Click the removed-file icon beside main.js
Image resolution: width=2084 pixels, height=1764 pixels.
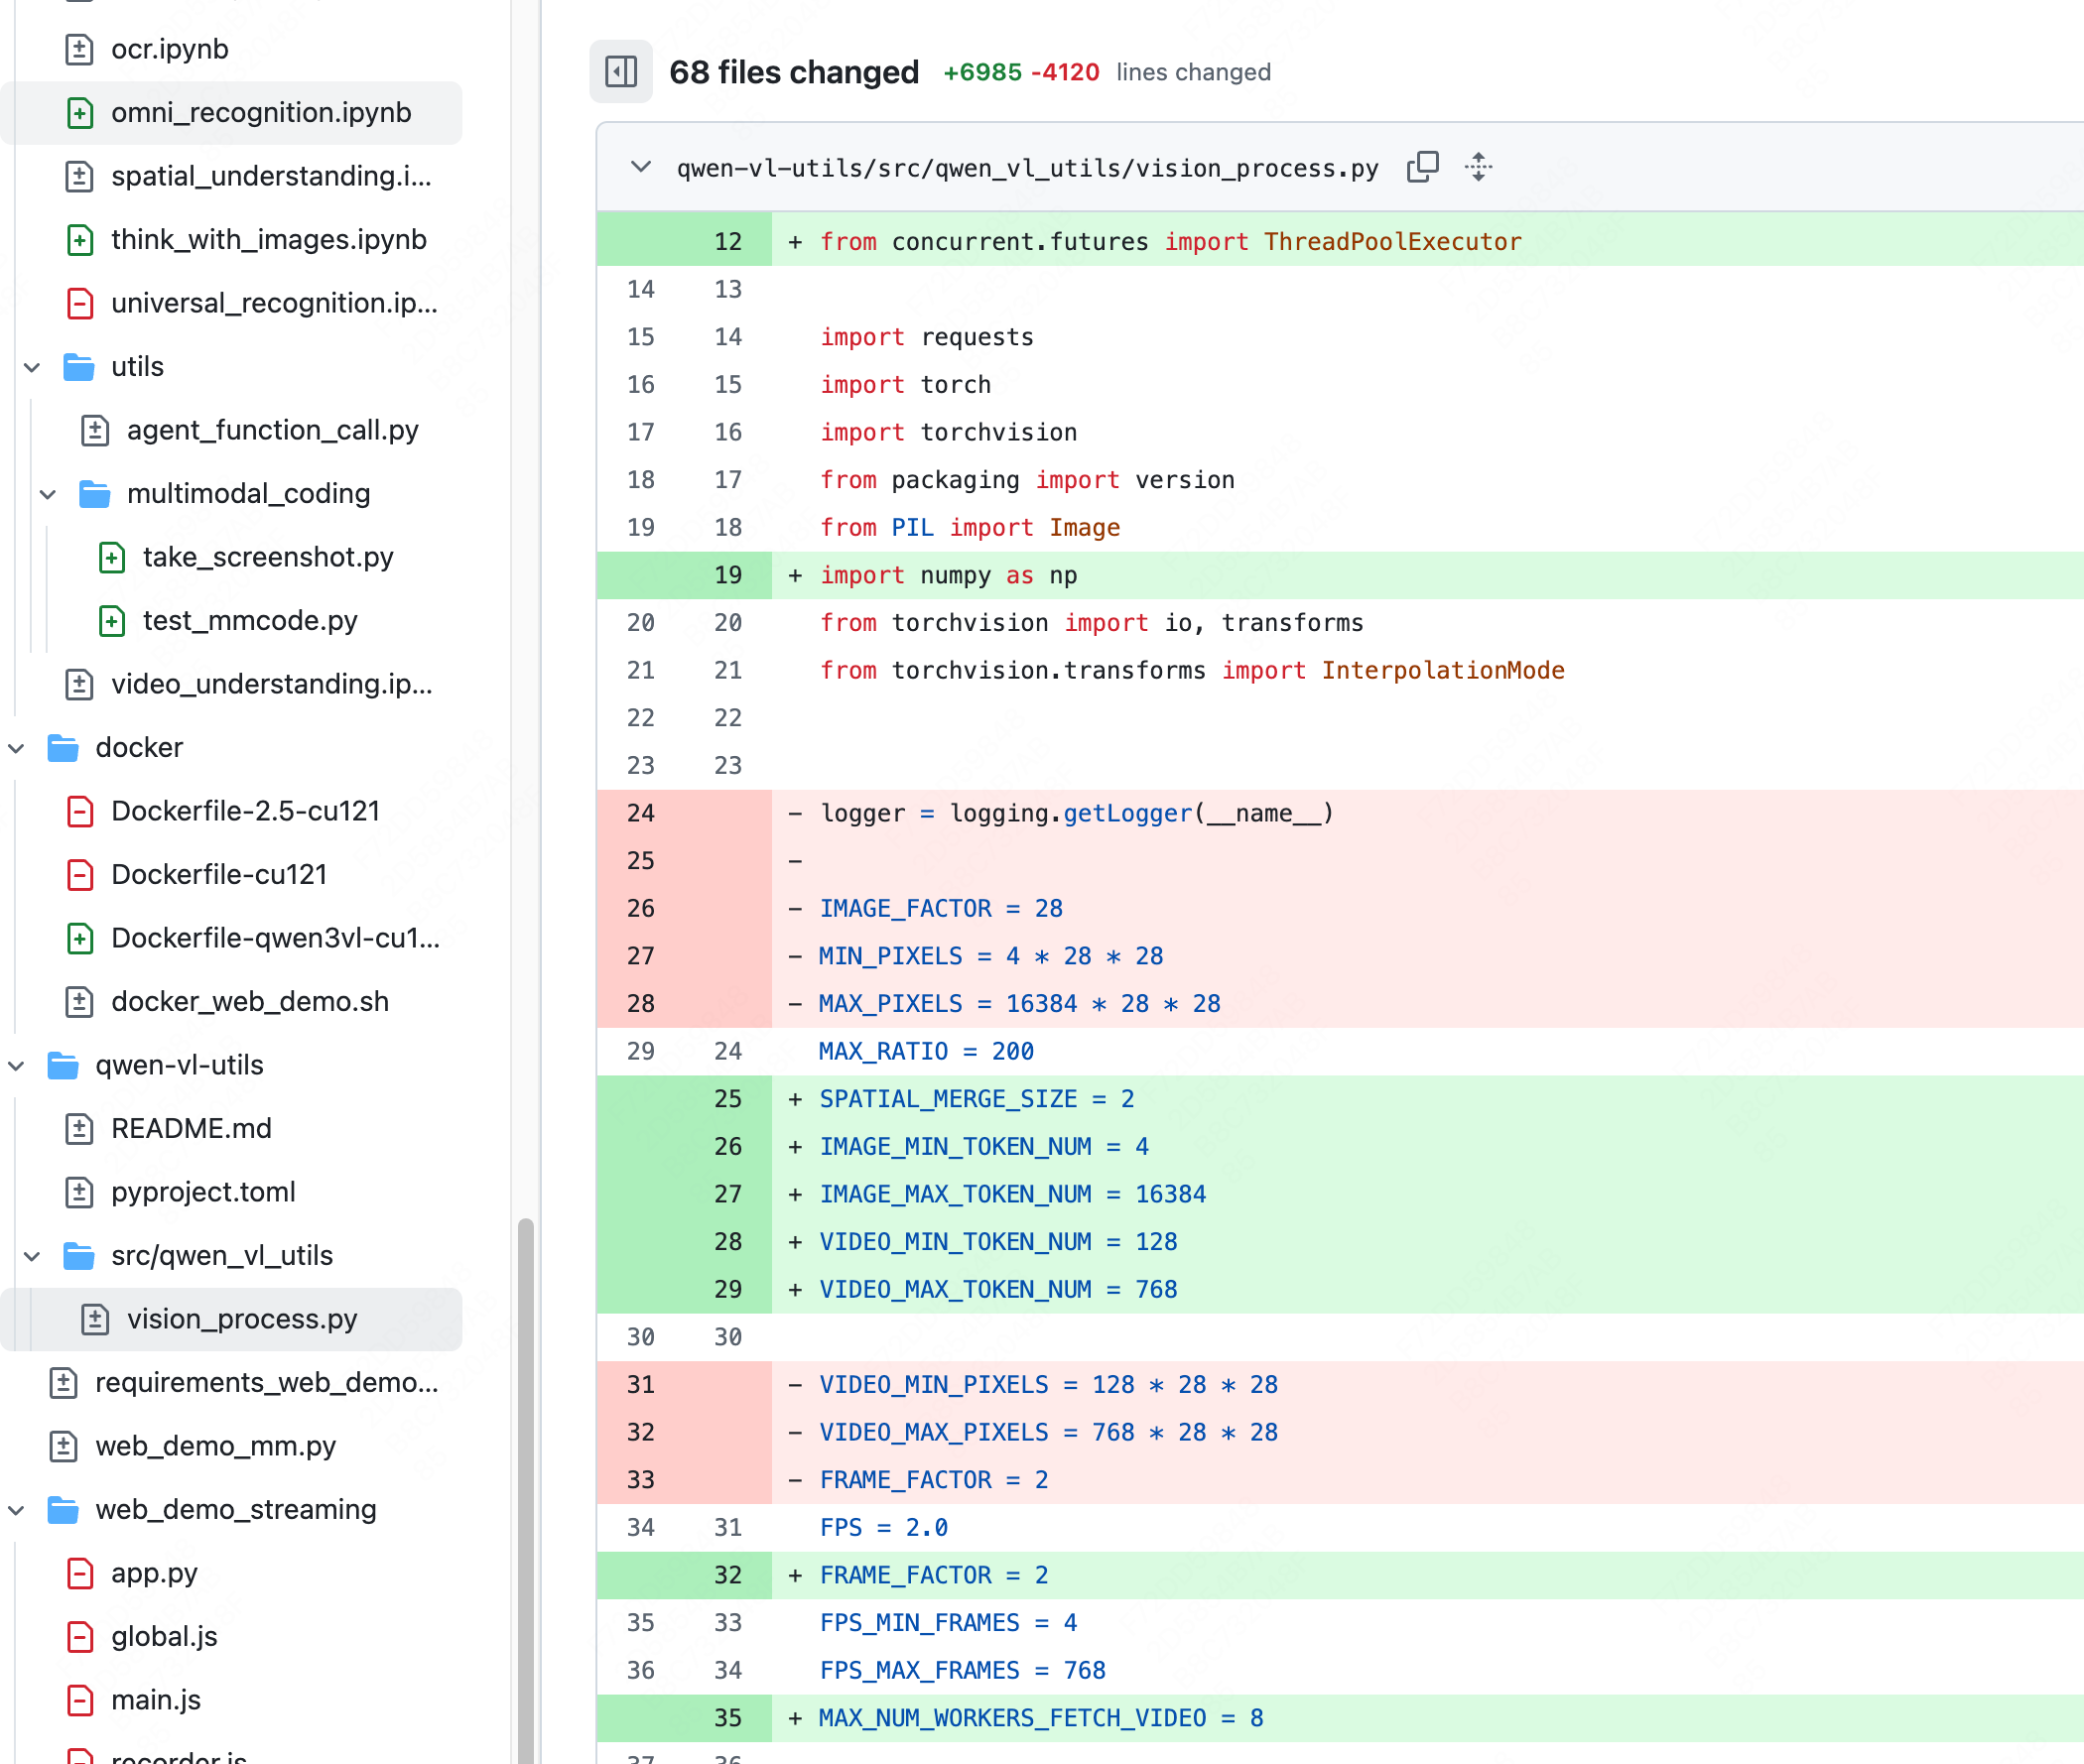click(x=80, y=1700)
